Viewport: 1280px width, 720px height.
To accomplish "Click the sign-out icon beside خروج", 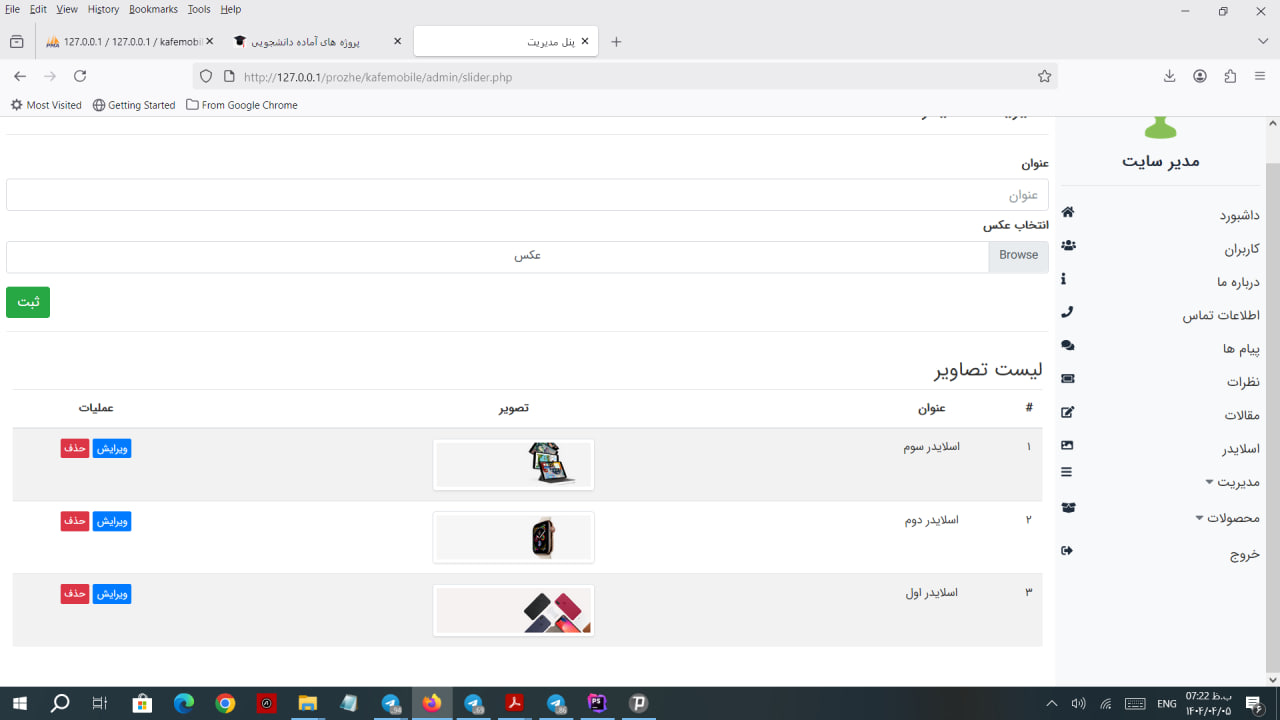I will pyautogui.click(x=1067, y=551).
